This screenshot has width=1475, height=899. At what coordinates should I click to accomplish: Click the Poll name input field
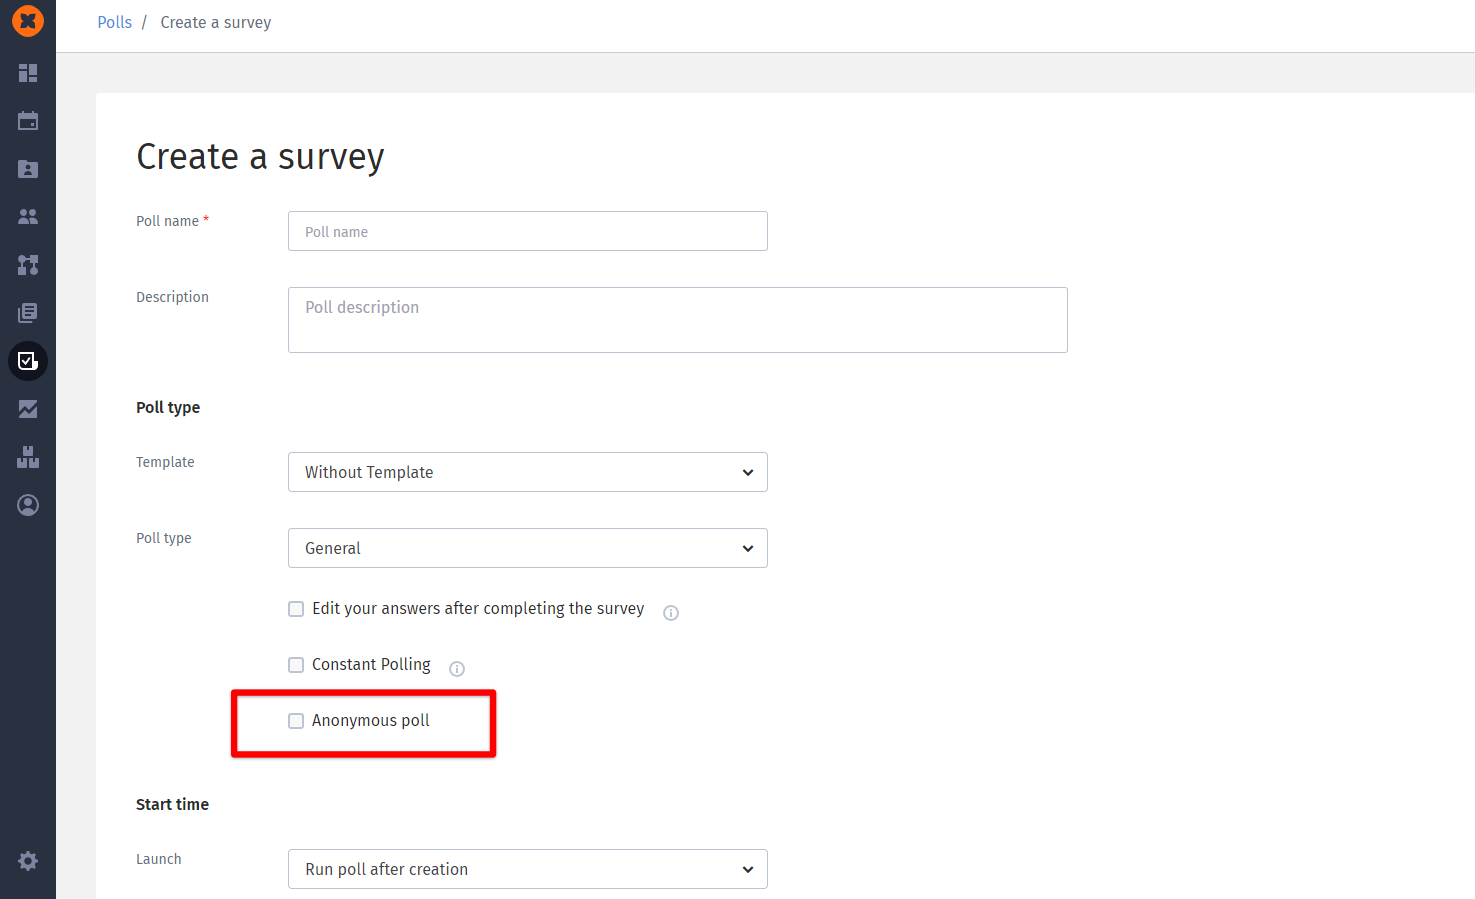(x=528, y=231)
